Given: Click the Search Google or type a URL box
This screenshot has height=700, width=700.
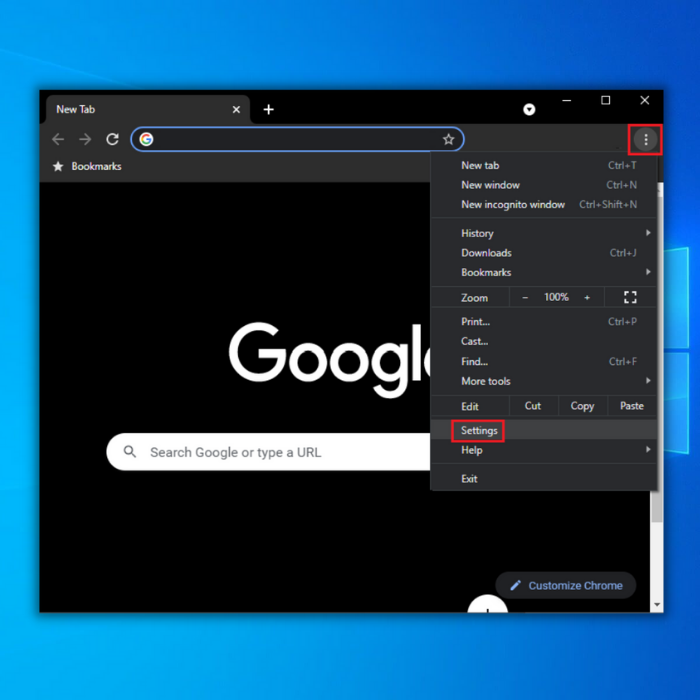Looking at the screenshot, I should point(268,452).
